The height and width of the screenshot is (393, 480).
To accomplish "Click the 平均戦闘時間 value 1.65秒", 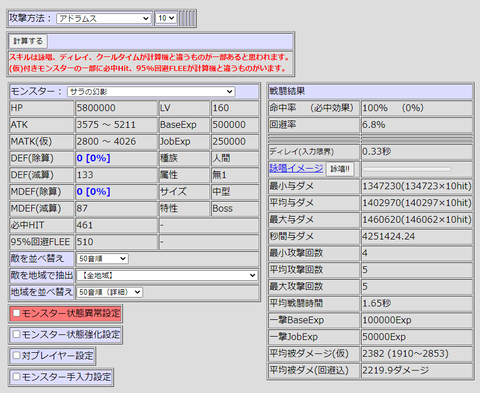I will tap(377, 303).
